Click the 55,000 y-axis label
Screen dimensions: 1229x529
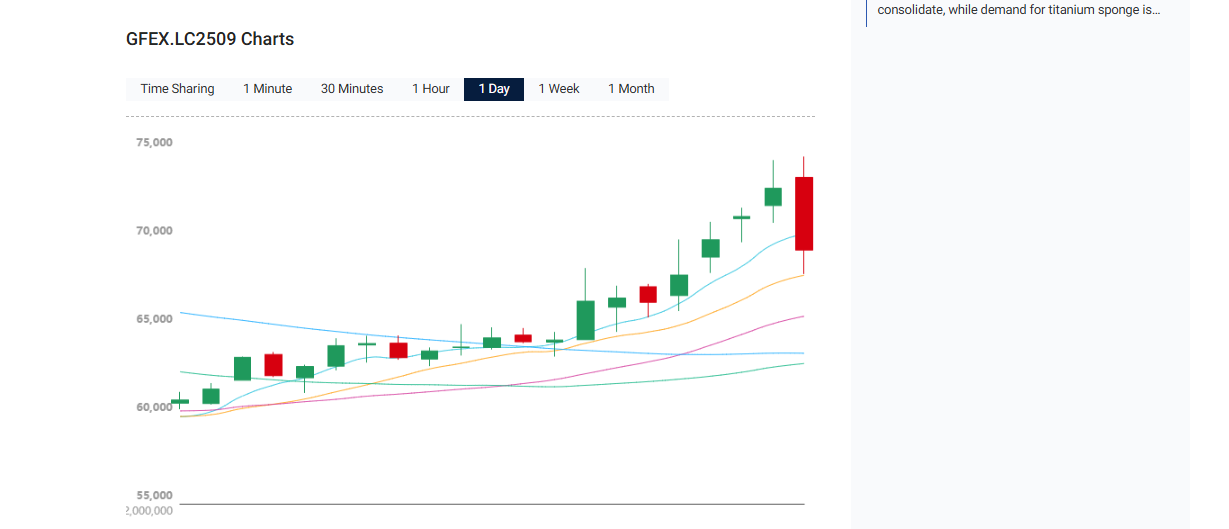point(155,495)
